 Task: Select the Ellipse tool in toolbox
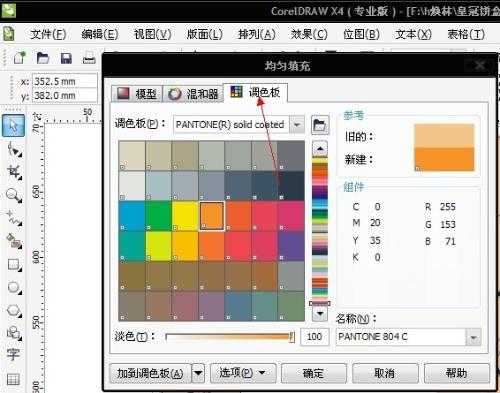pyautogui.click(x=14, y=287)
